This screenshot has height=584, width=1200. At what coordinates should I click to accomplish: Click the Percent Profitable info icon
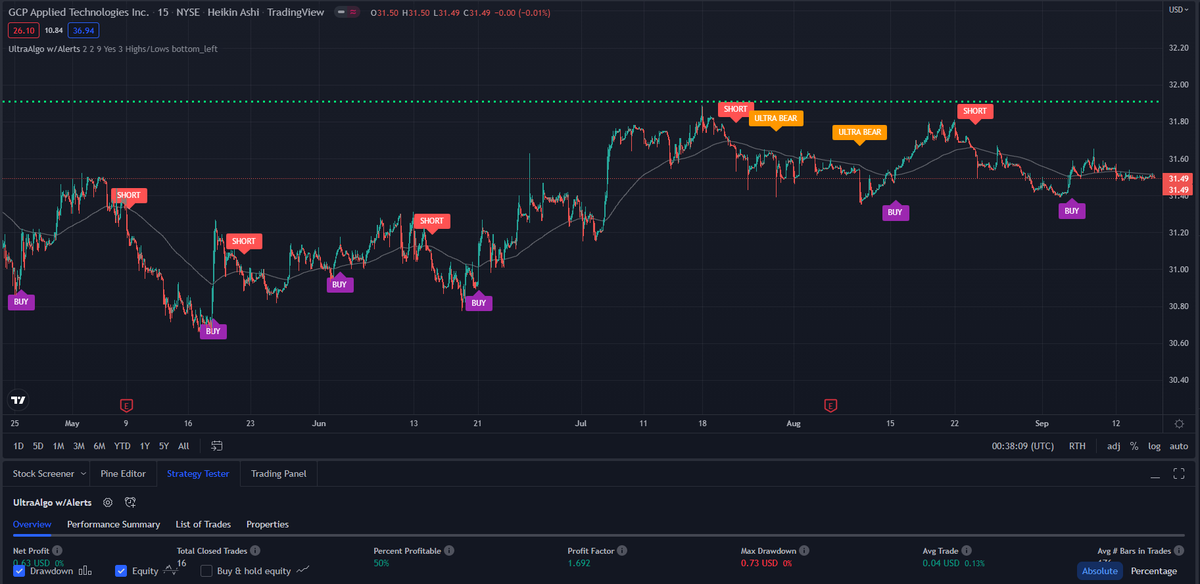click(x=449, y=550)
